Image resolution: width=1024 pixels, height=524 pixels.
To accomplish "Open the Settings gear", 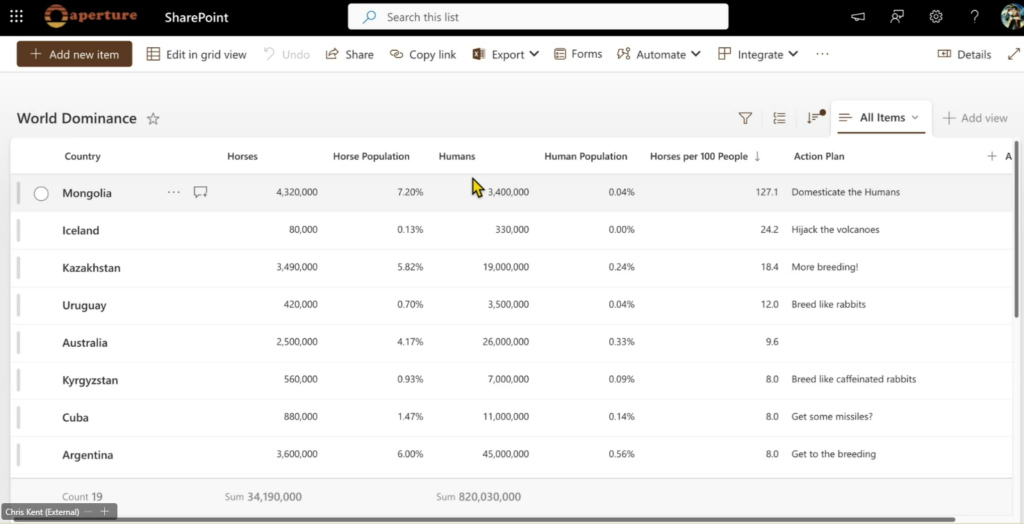I will coord(936,17).
